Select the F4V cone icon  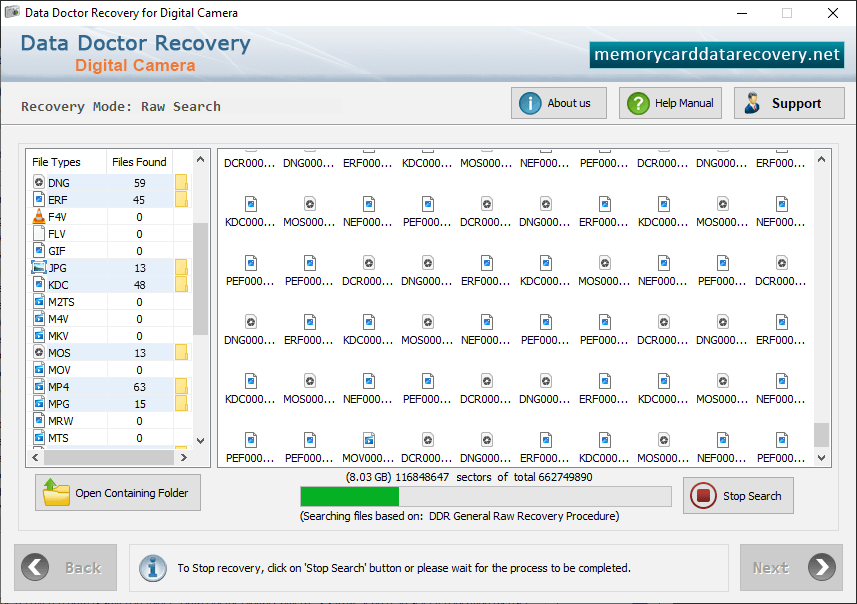[x=39, y=216]
